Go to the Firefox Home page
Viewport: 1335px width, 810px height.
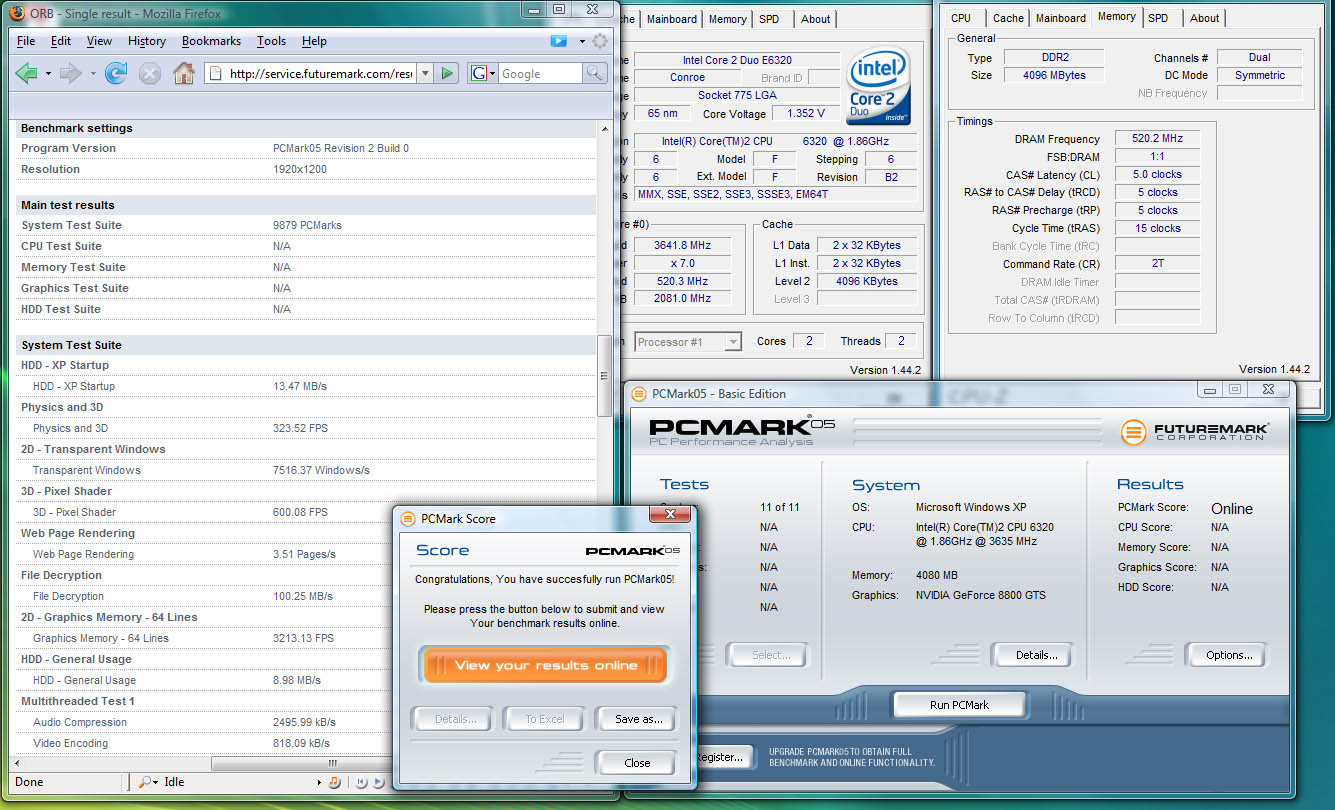[x=184, y=73]
